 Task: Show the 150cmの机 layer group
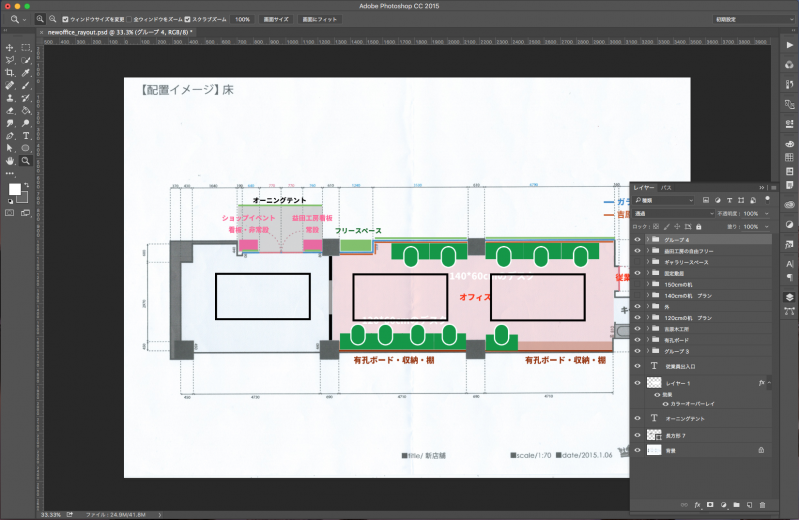(x=637, y=284)
